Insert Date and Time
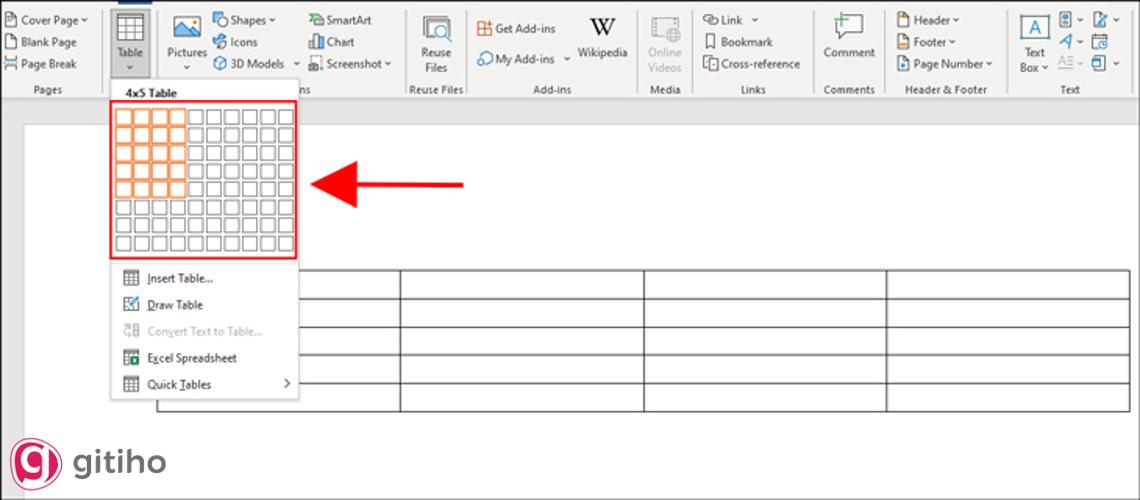 [x=1100, y=41]
